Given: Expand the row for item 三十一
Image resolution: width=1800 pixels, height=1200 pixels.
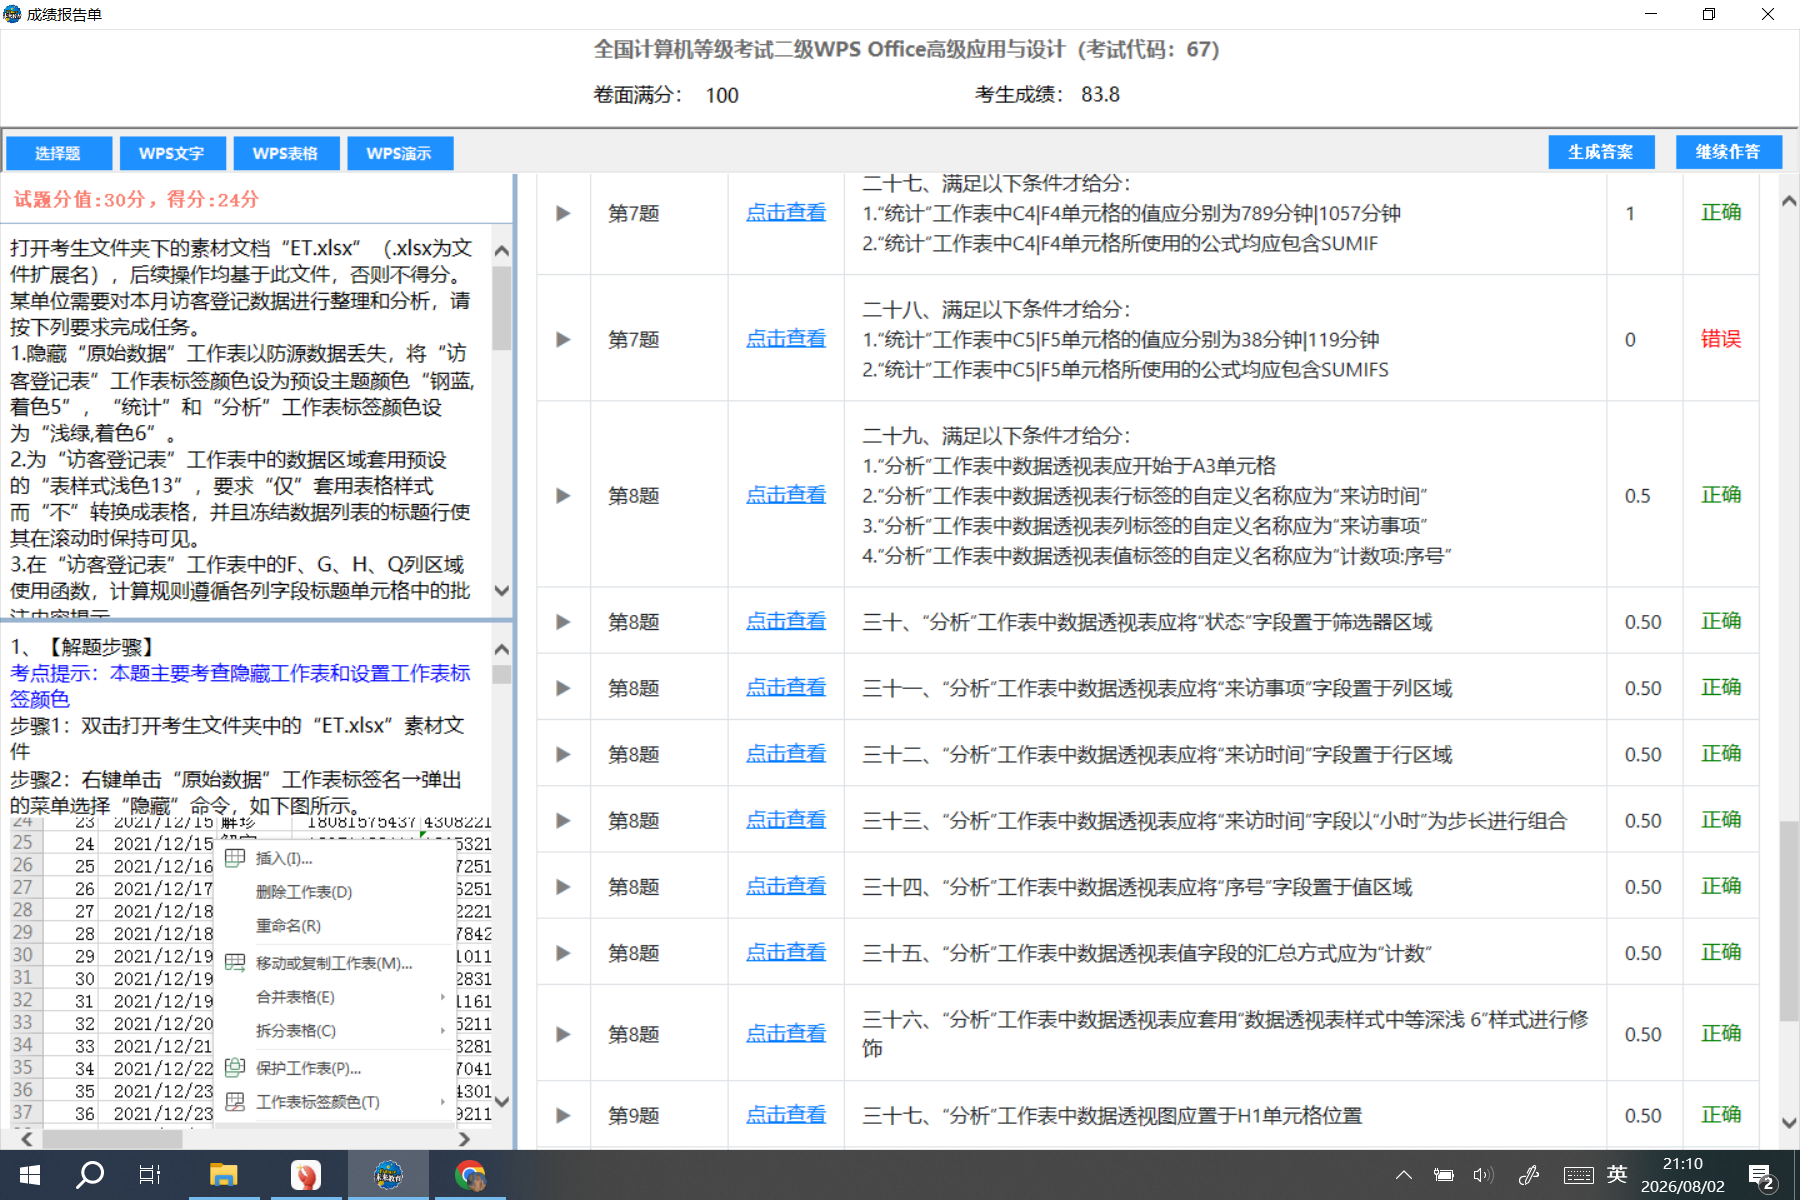Looking at the screenshot, I should click(563, 688).
